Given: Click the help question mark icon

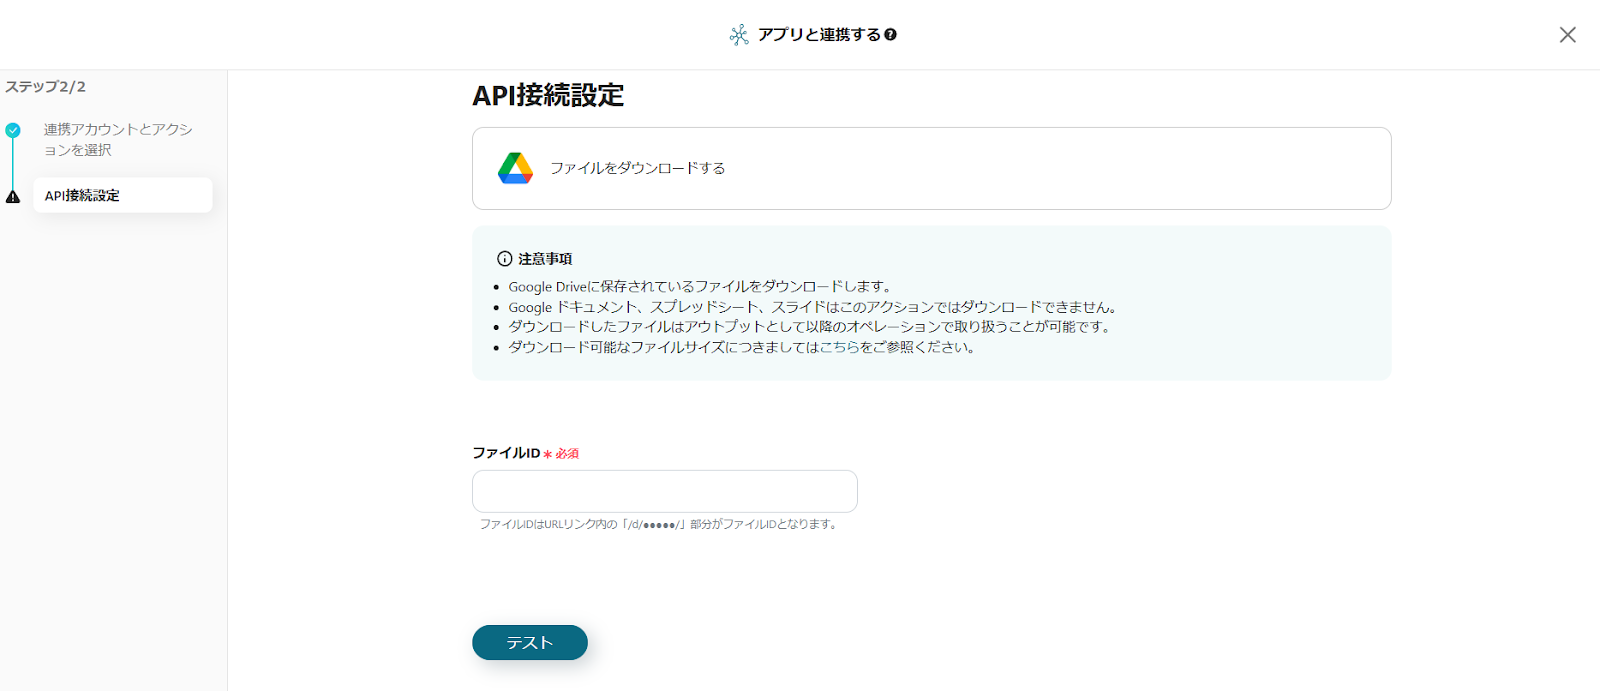Looking at the screenshot, I should coord(890,35).
